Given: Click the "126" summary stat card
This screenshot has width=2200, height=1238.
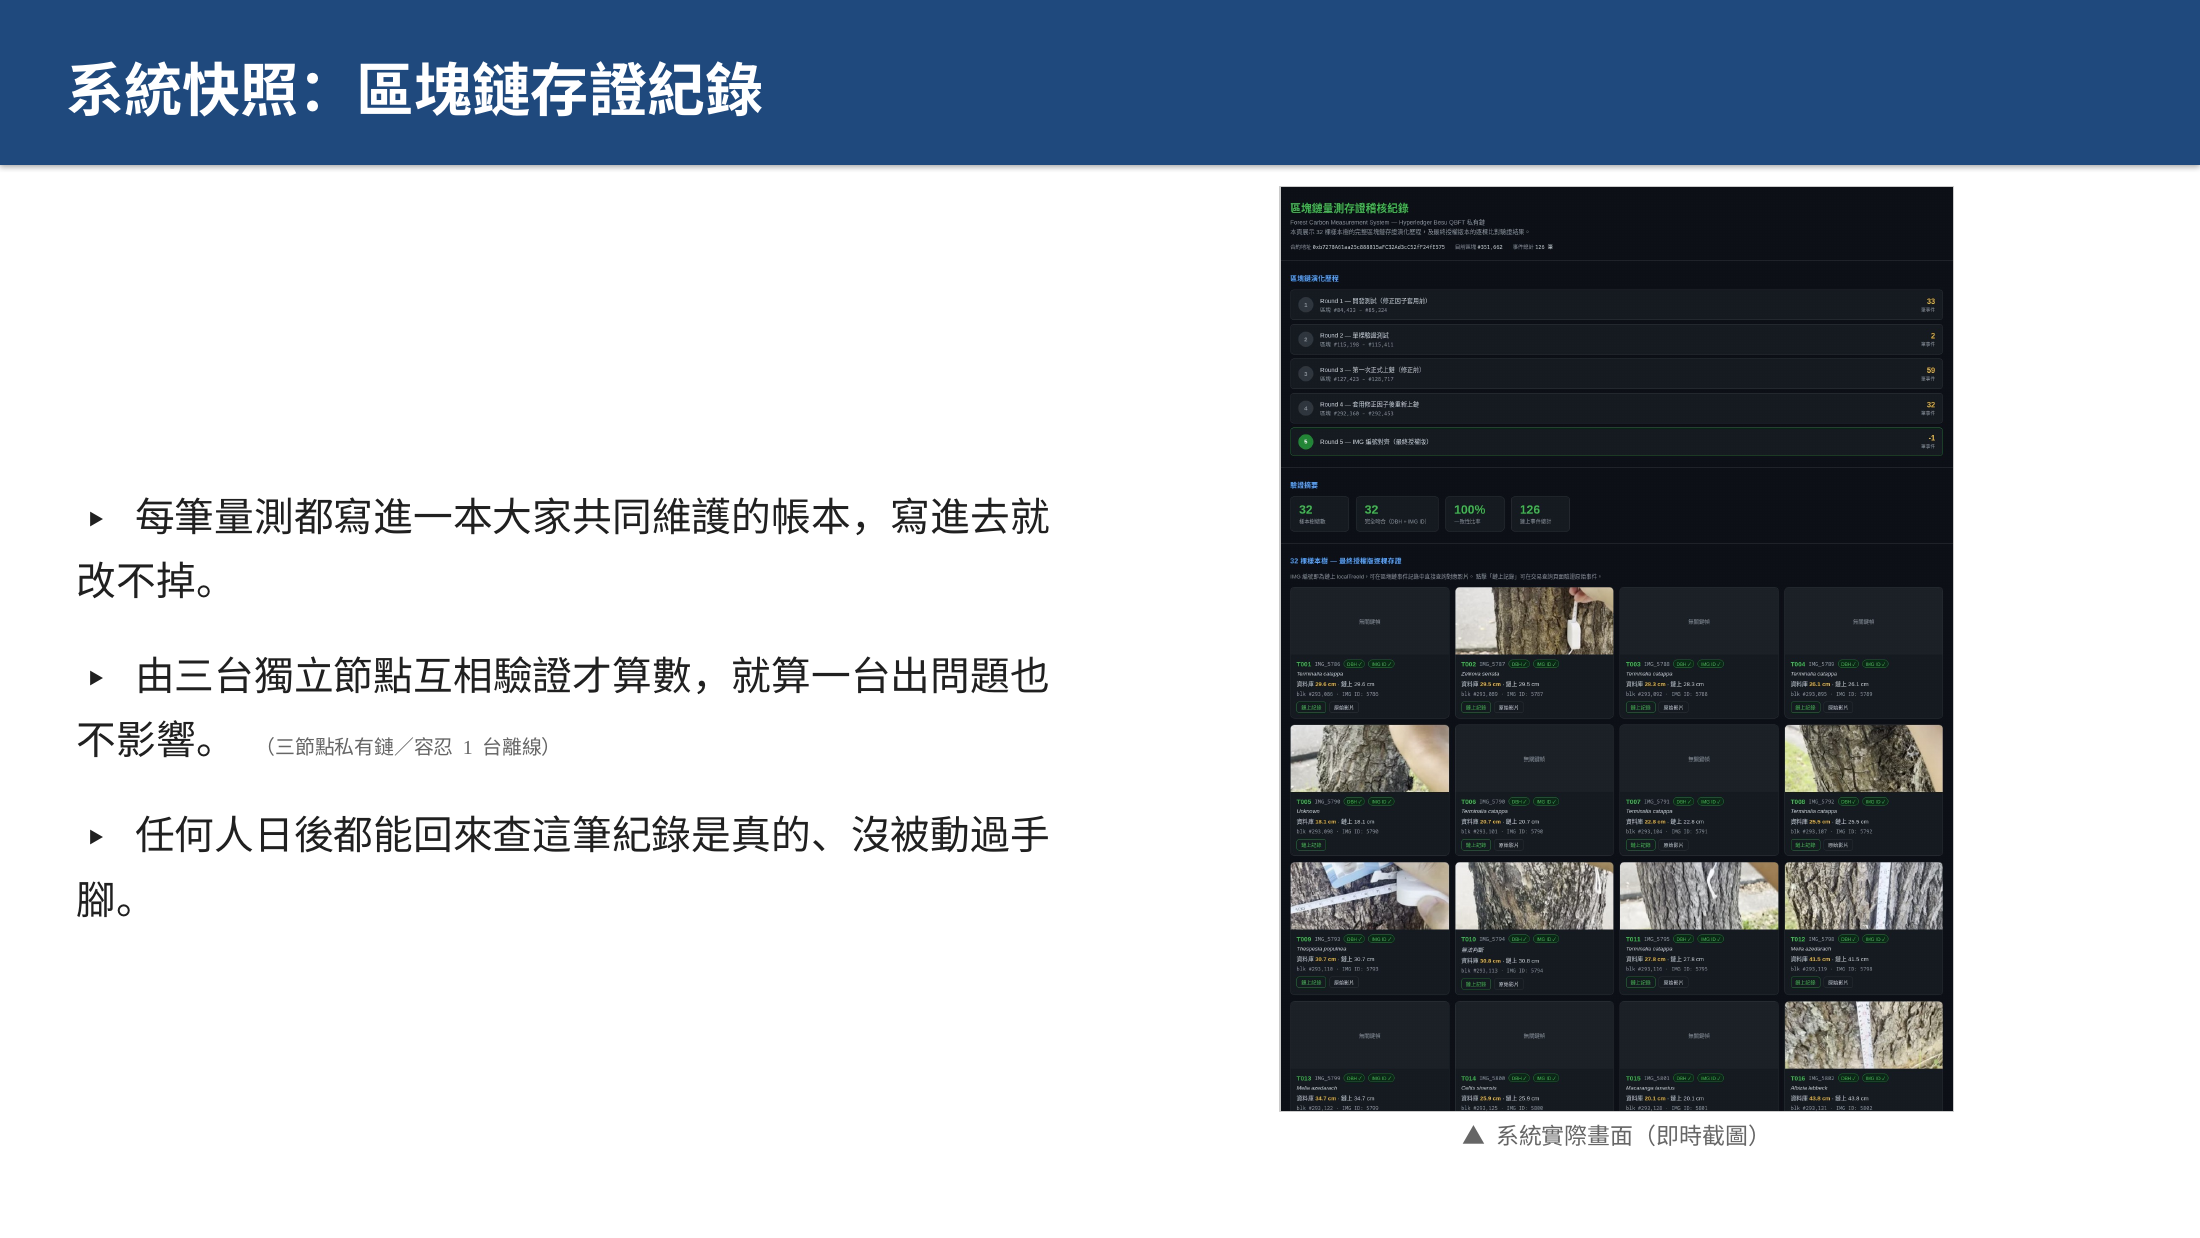Looking at the screenshot, I should 1540,514.
